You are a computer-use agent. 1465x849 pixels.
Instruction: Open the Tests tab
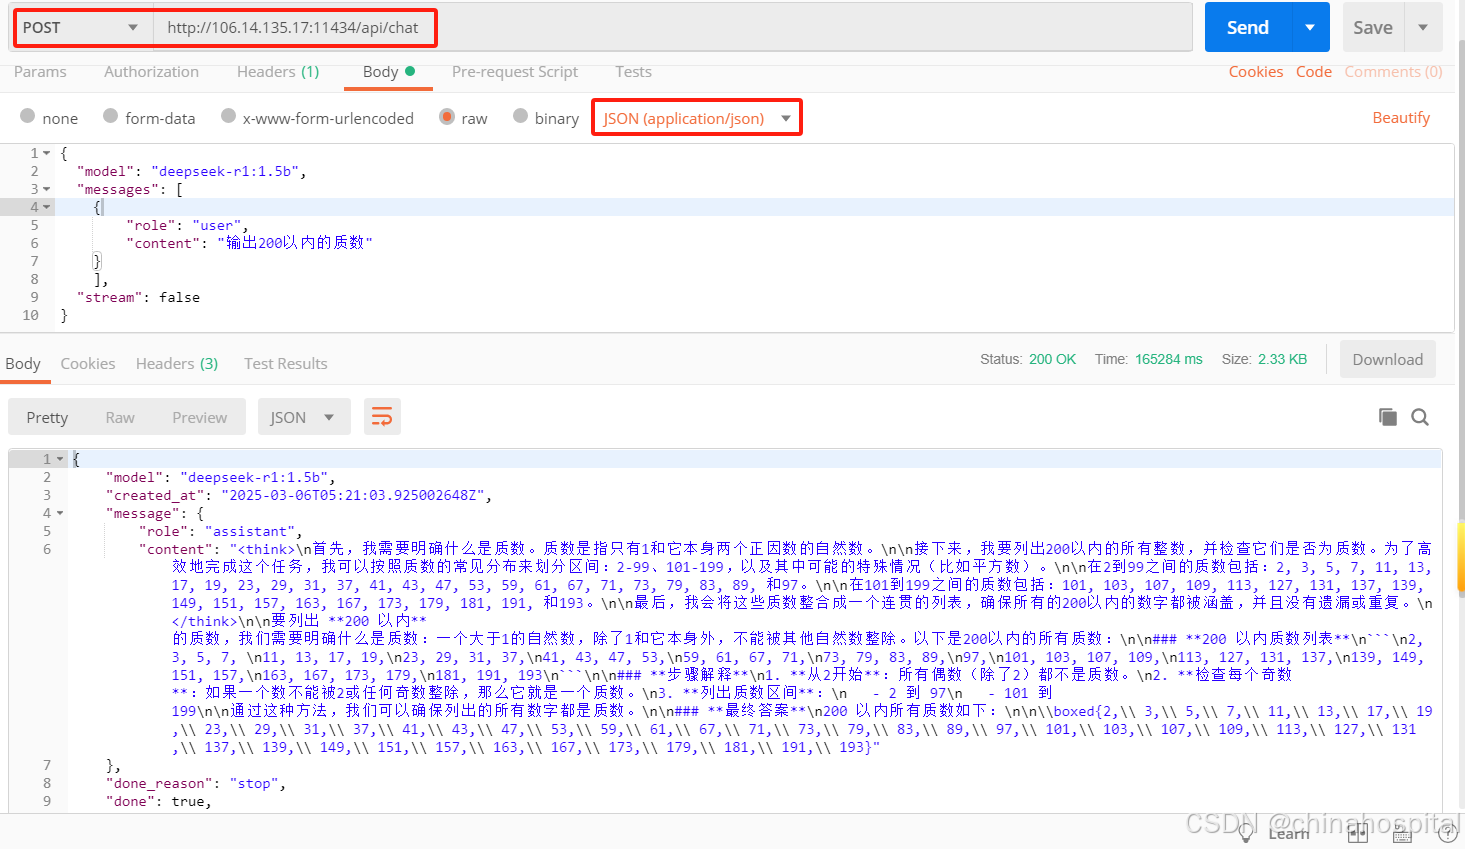coord(633,72)
